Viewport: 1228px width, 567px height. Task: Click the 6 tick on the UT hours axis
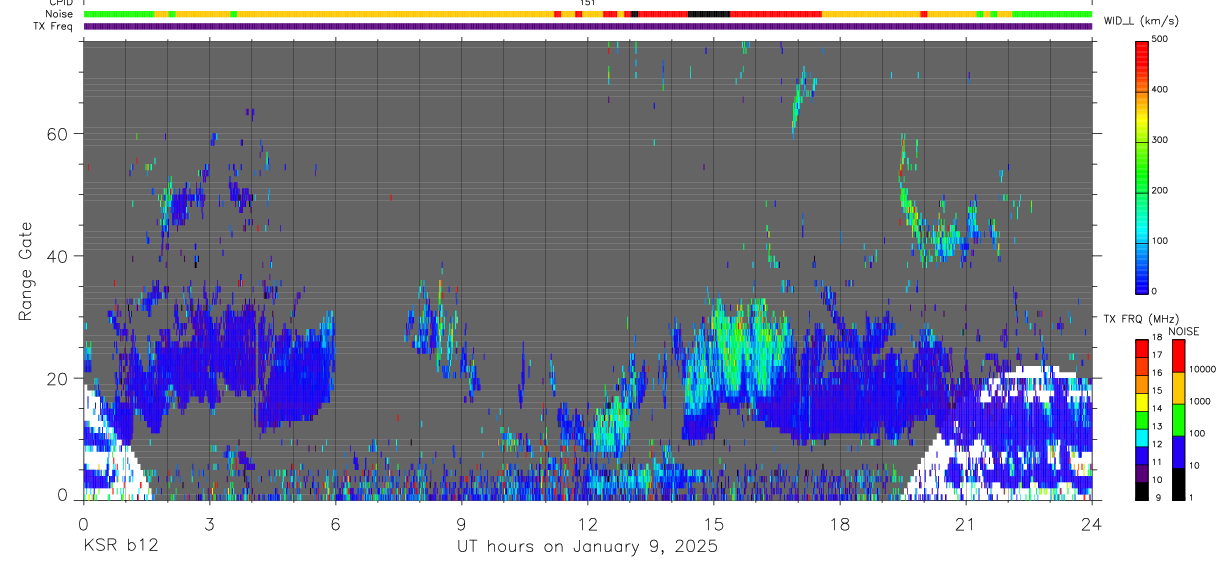pyautogui.click(x=335, y=523)
